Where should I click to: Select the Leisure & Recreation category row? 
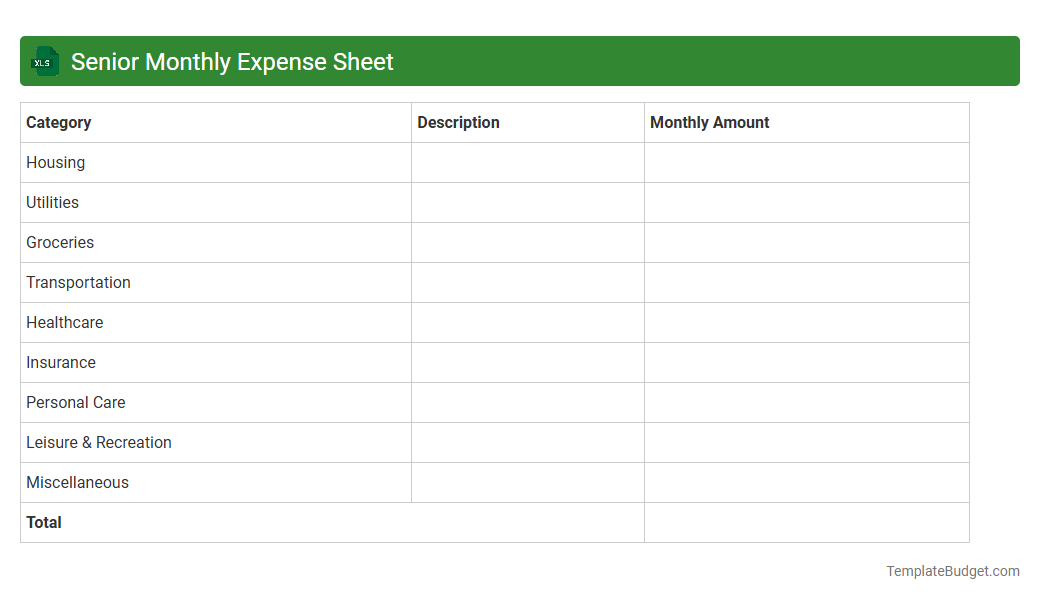[98, 442]
